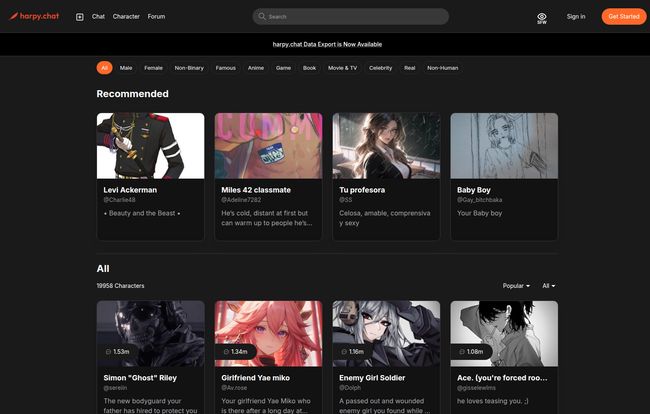Click the harpy.chat logo
650x414 pixels.
point(34,16)
